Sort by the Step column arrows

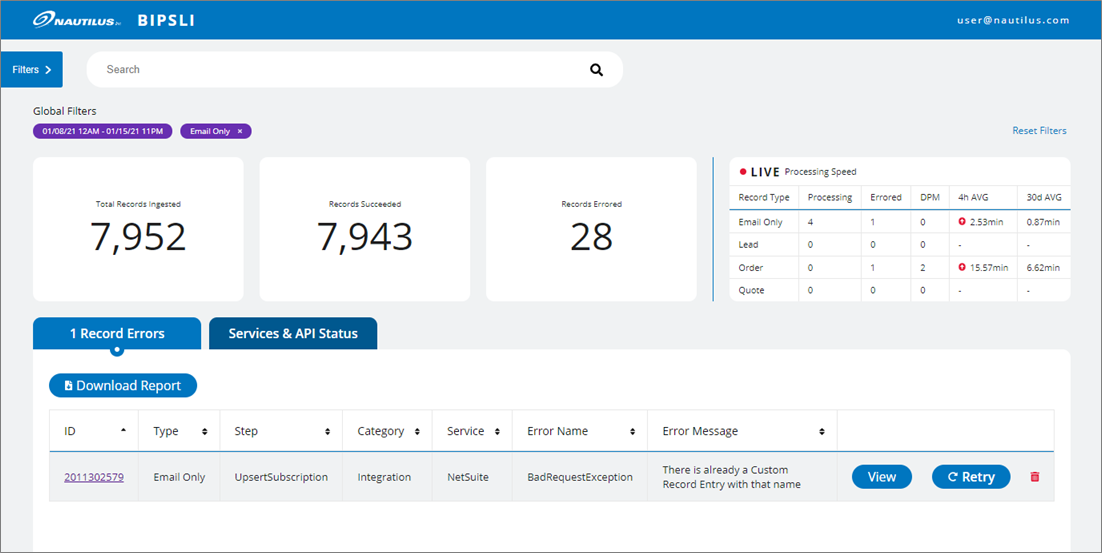click(x=328, y=431)
